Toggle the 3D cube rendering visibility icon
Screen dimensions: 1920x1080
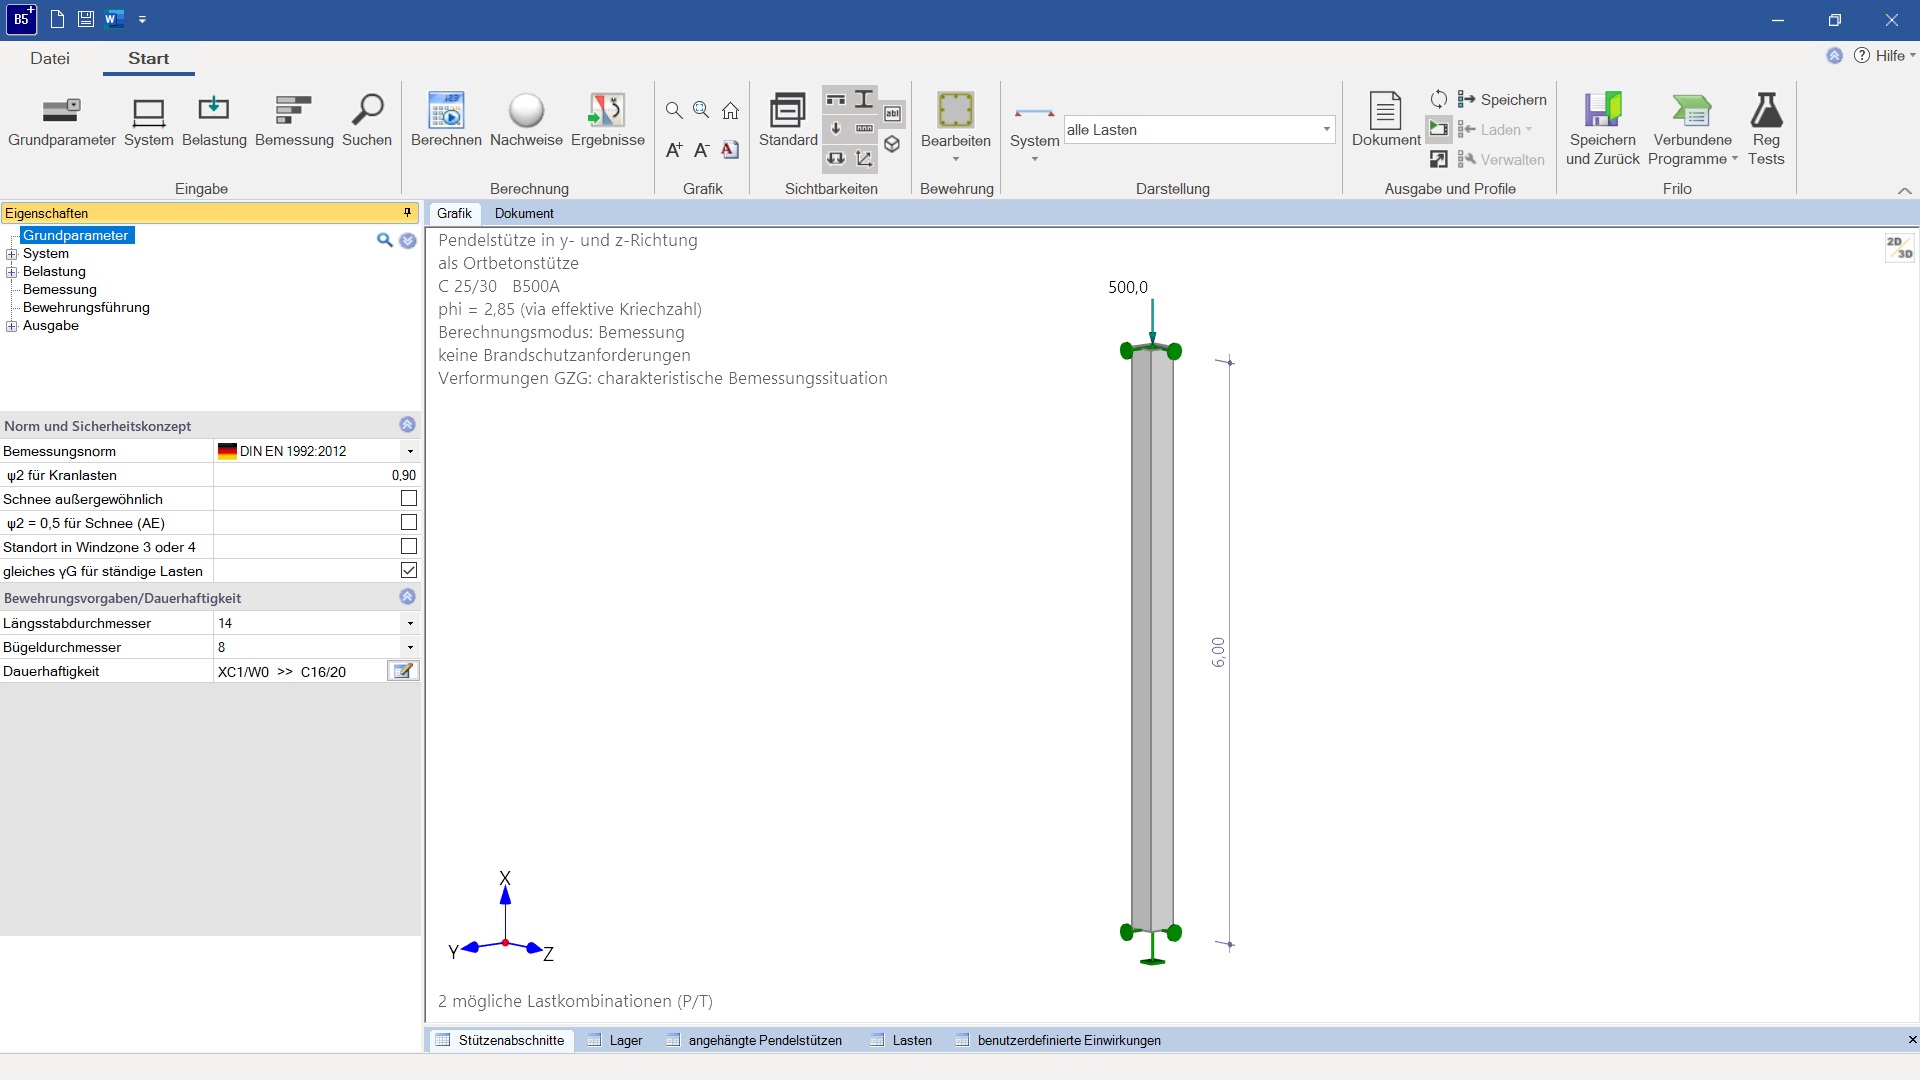893,144
